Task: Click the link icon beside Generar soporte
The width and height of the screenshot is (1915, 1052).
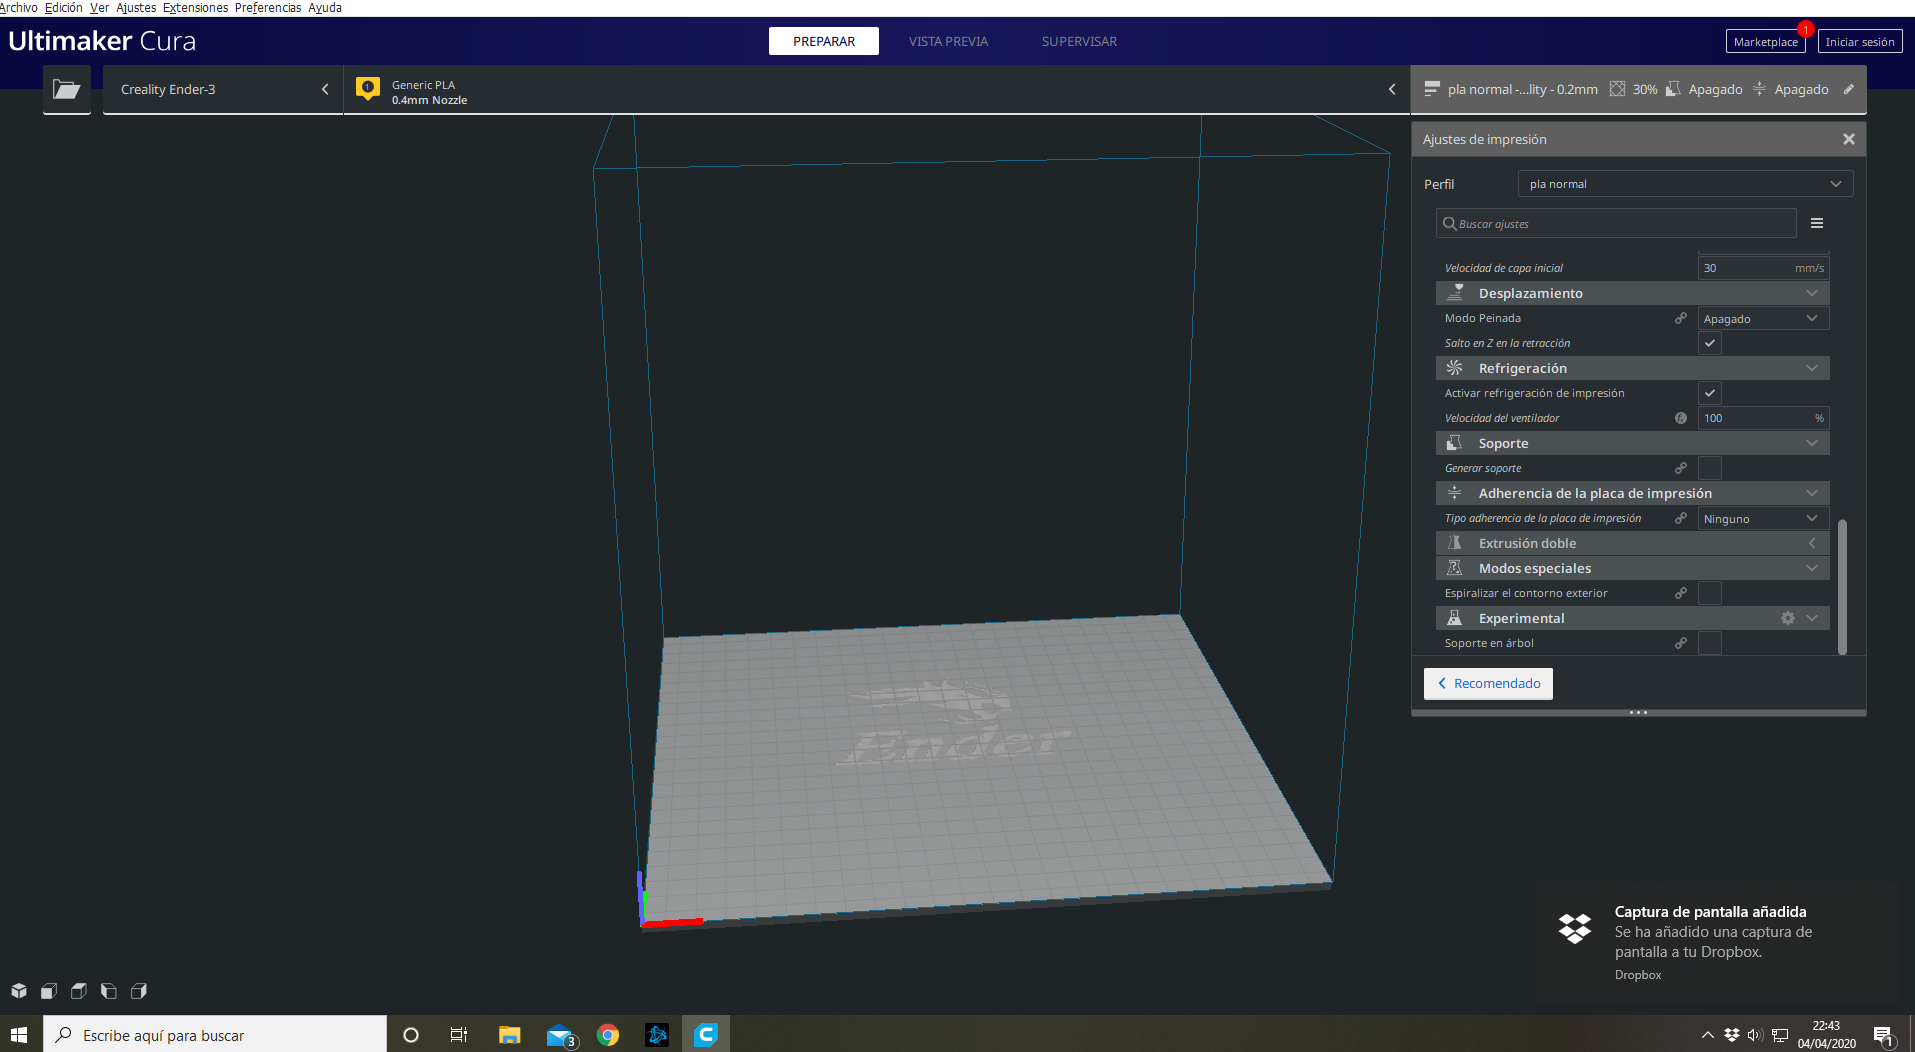Action: pos(1681,468)
